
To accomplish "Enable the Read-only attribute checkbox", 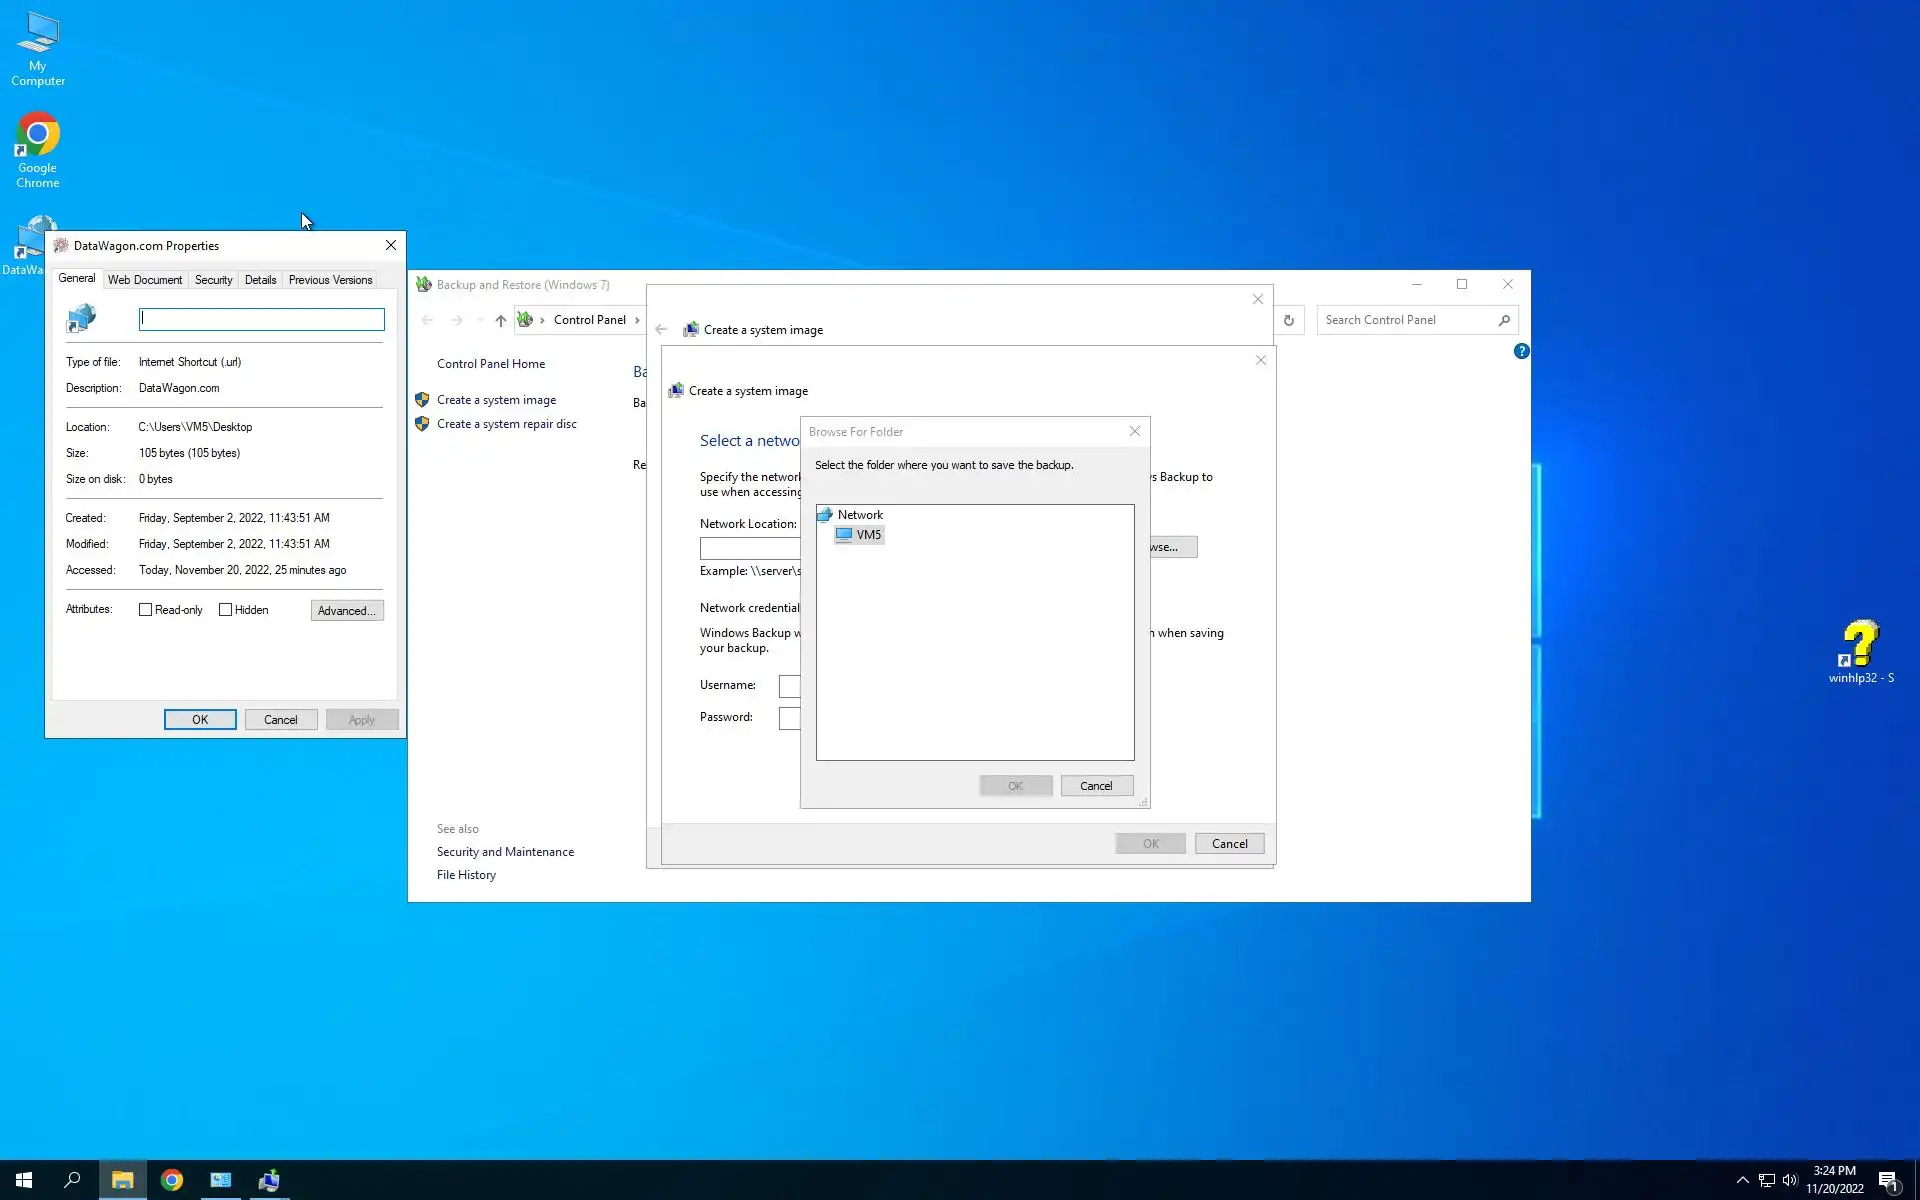I will coord(146,610).
